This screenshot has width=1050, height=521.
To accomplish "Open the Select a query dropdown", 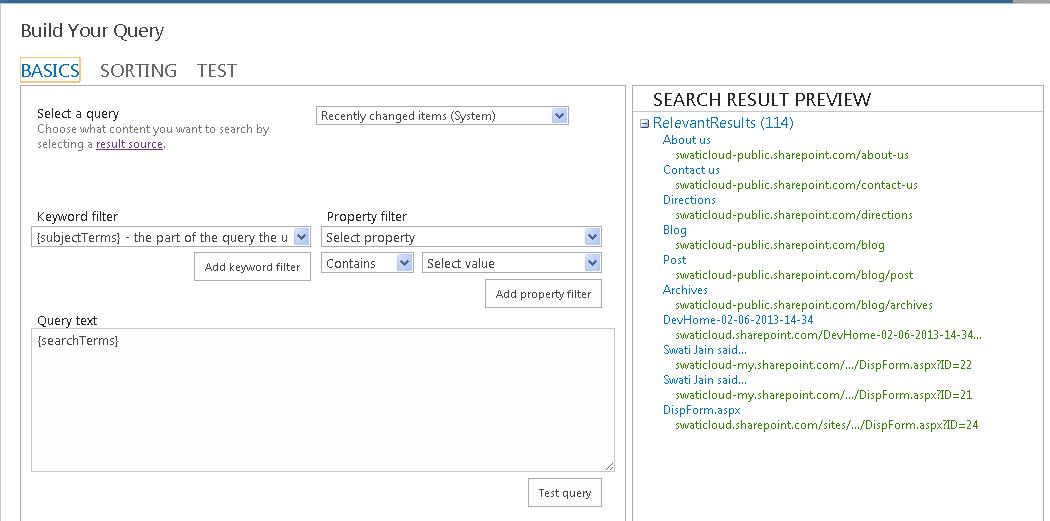I will point(442,116).
